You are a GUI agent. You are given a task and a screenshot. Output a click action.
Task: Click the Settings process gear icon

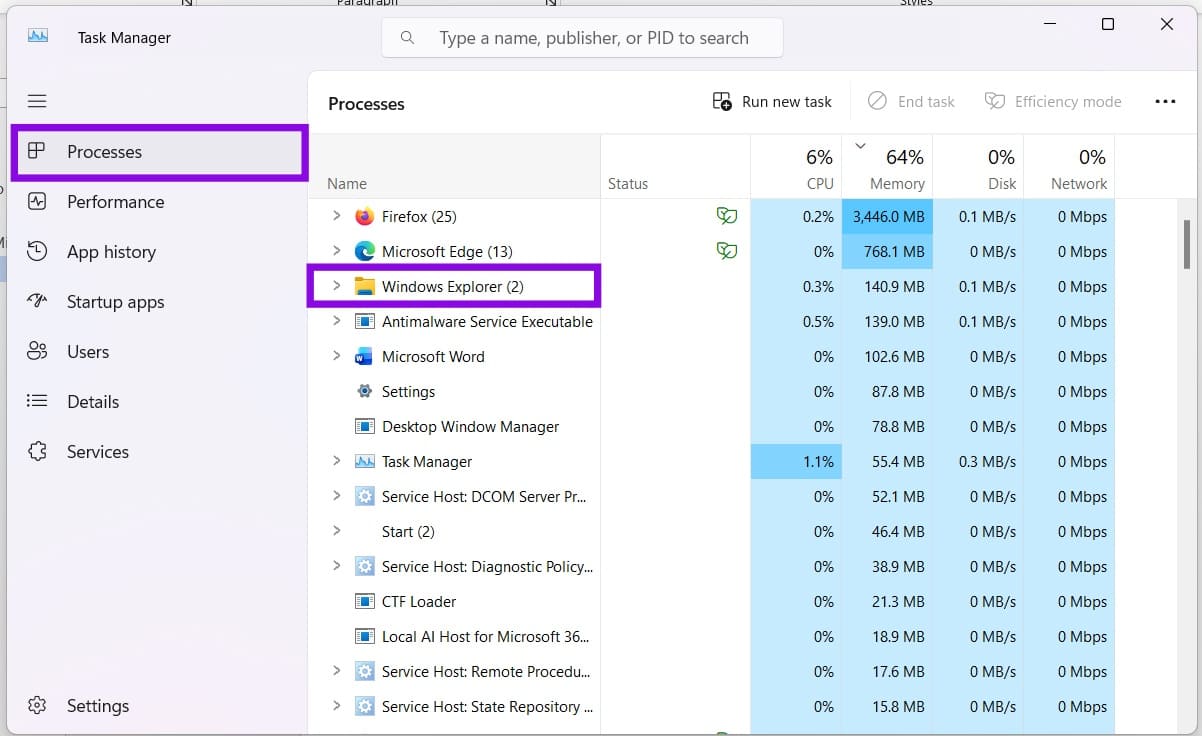(364, 391)
